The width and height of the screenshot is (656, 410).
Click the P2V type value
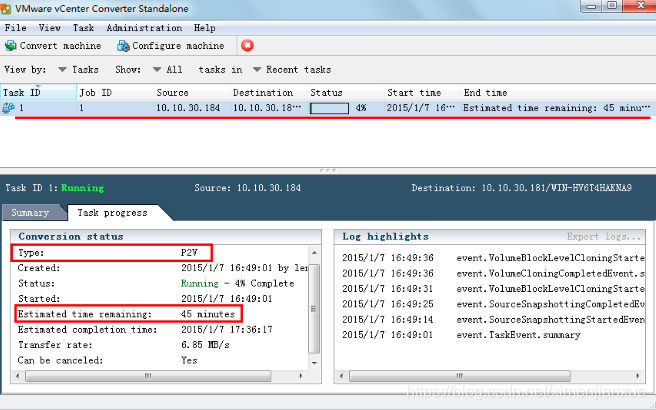click(189, 253)
